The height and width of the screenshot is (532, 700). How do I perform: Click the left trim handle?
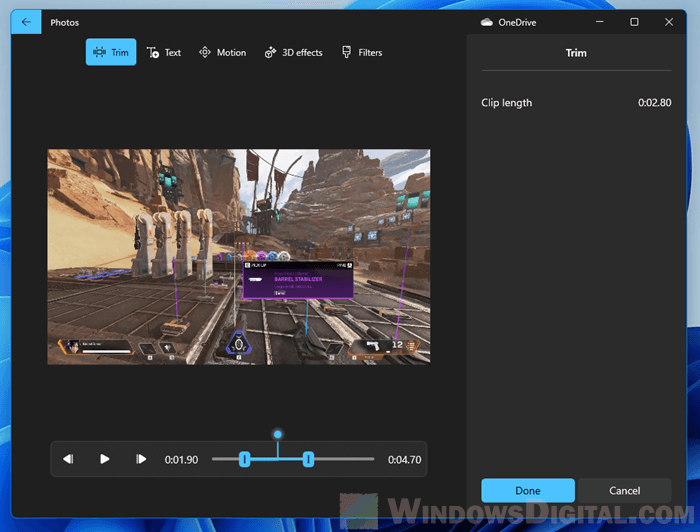point(244,459)
